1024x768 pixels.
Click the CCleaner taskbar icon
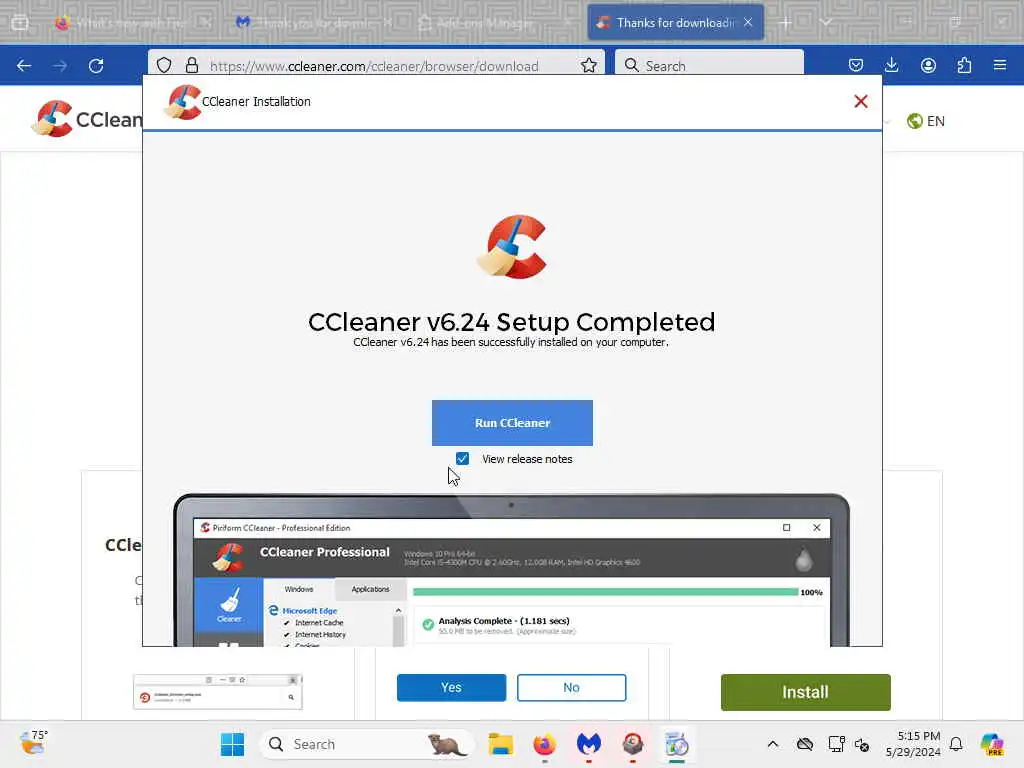click(x=632, y=744)
